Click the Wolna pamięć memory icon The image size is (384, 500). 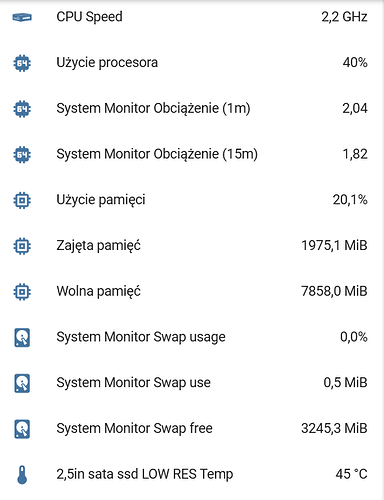(x=22, y=291)
